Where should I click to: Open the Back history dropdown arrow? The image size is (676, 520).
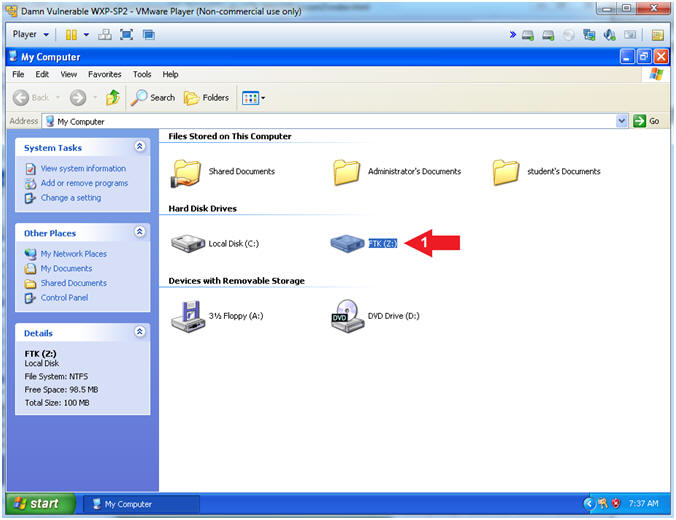tap(58, 98)
